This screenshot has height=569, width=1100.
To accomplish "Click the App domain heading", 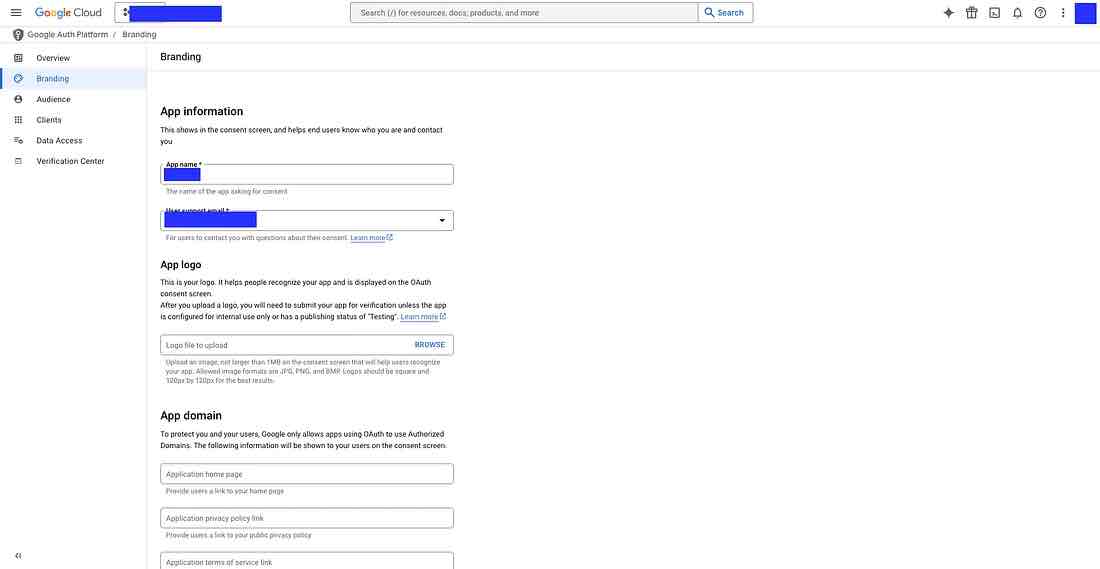I will 191,416.
